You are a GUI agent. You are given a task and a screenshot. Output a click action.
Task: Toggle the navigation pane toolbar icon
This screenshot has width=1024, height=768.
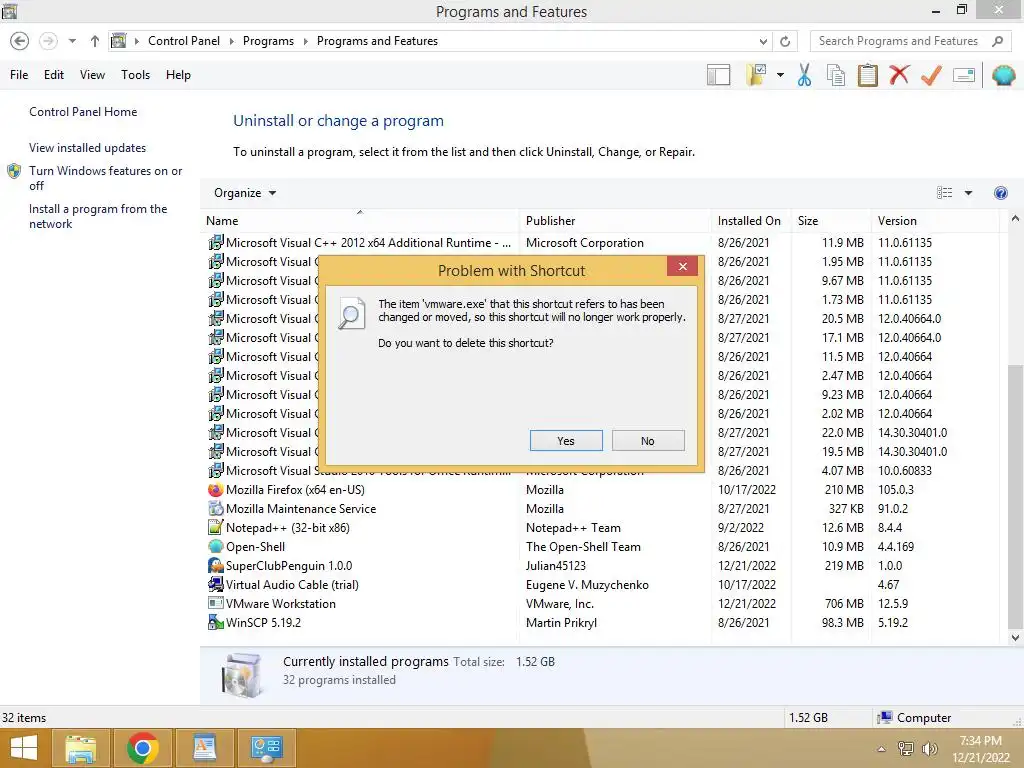coord(718,75)
